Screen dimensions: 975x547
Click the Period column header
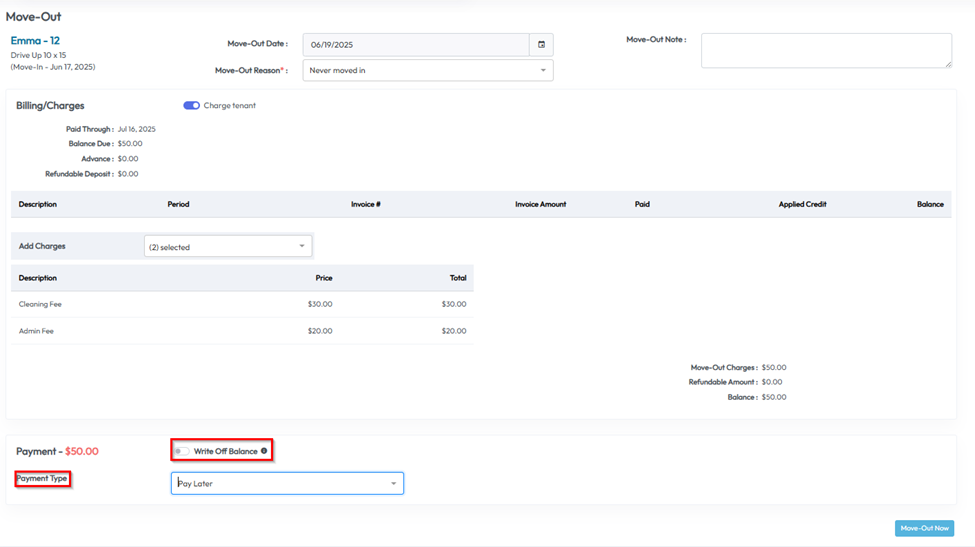tap(178, 204)
